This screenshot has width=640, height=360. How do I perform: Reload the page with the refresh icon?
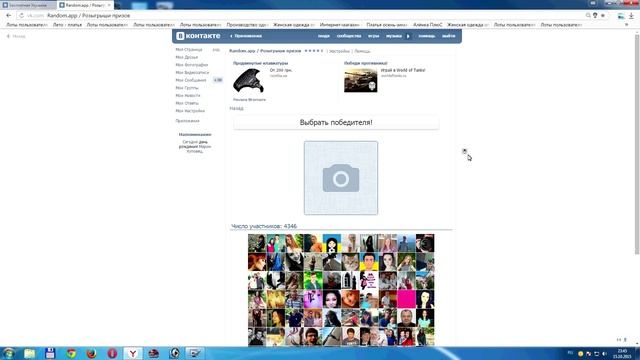pyautogui.click(x=21, y=16)
